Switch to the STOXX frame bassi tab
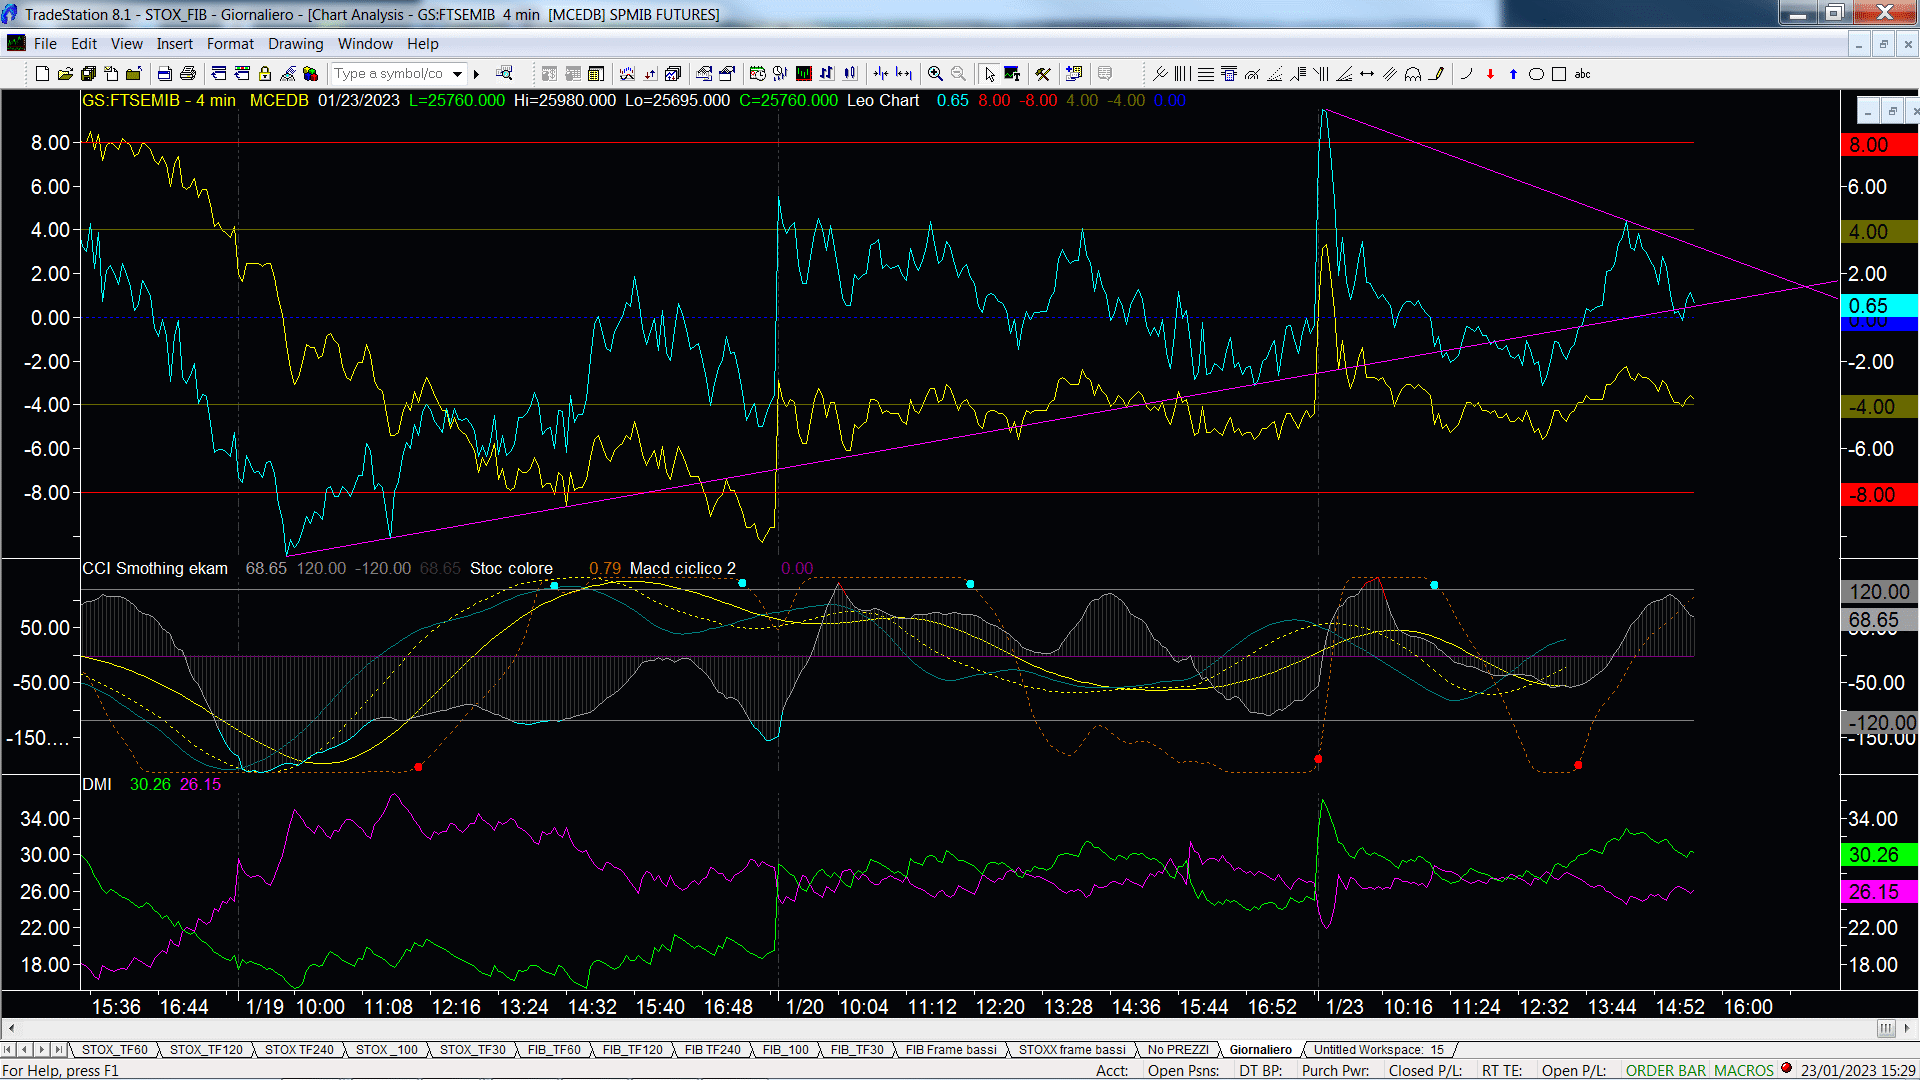This screenshot has width=1920, height=1080. click(1072, 1049)
